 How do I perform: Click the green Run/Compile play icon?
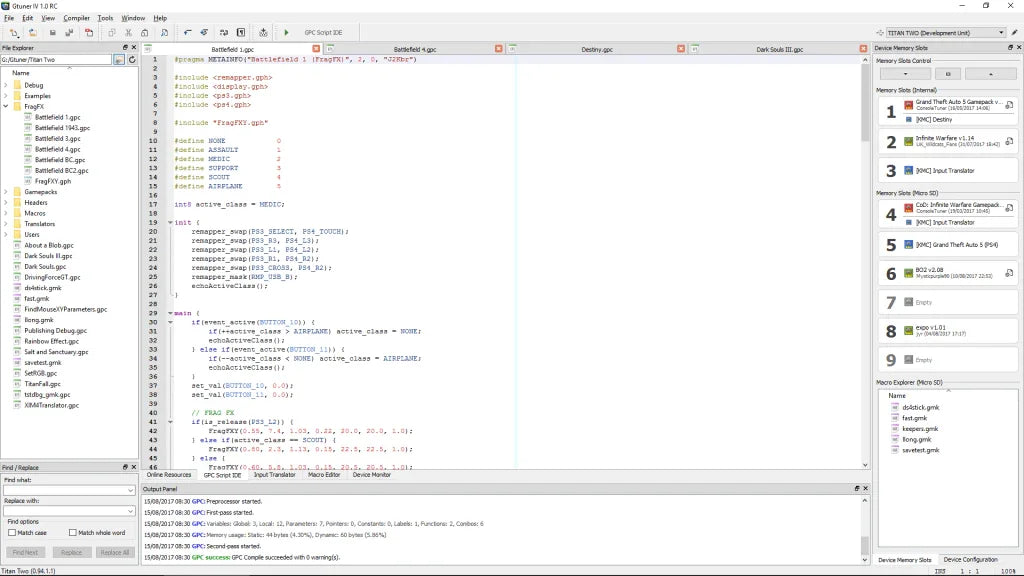(x=286, y=33)
